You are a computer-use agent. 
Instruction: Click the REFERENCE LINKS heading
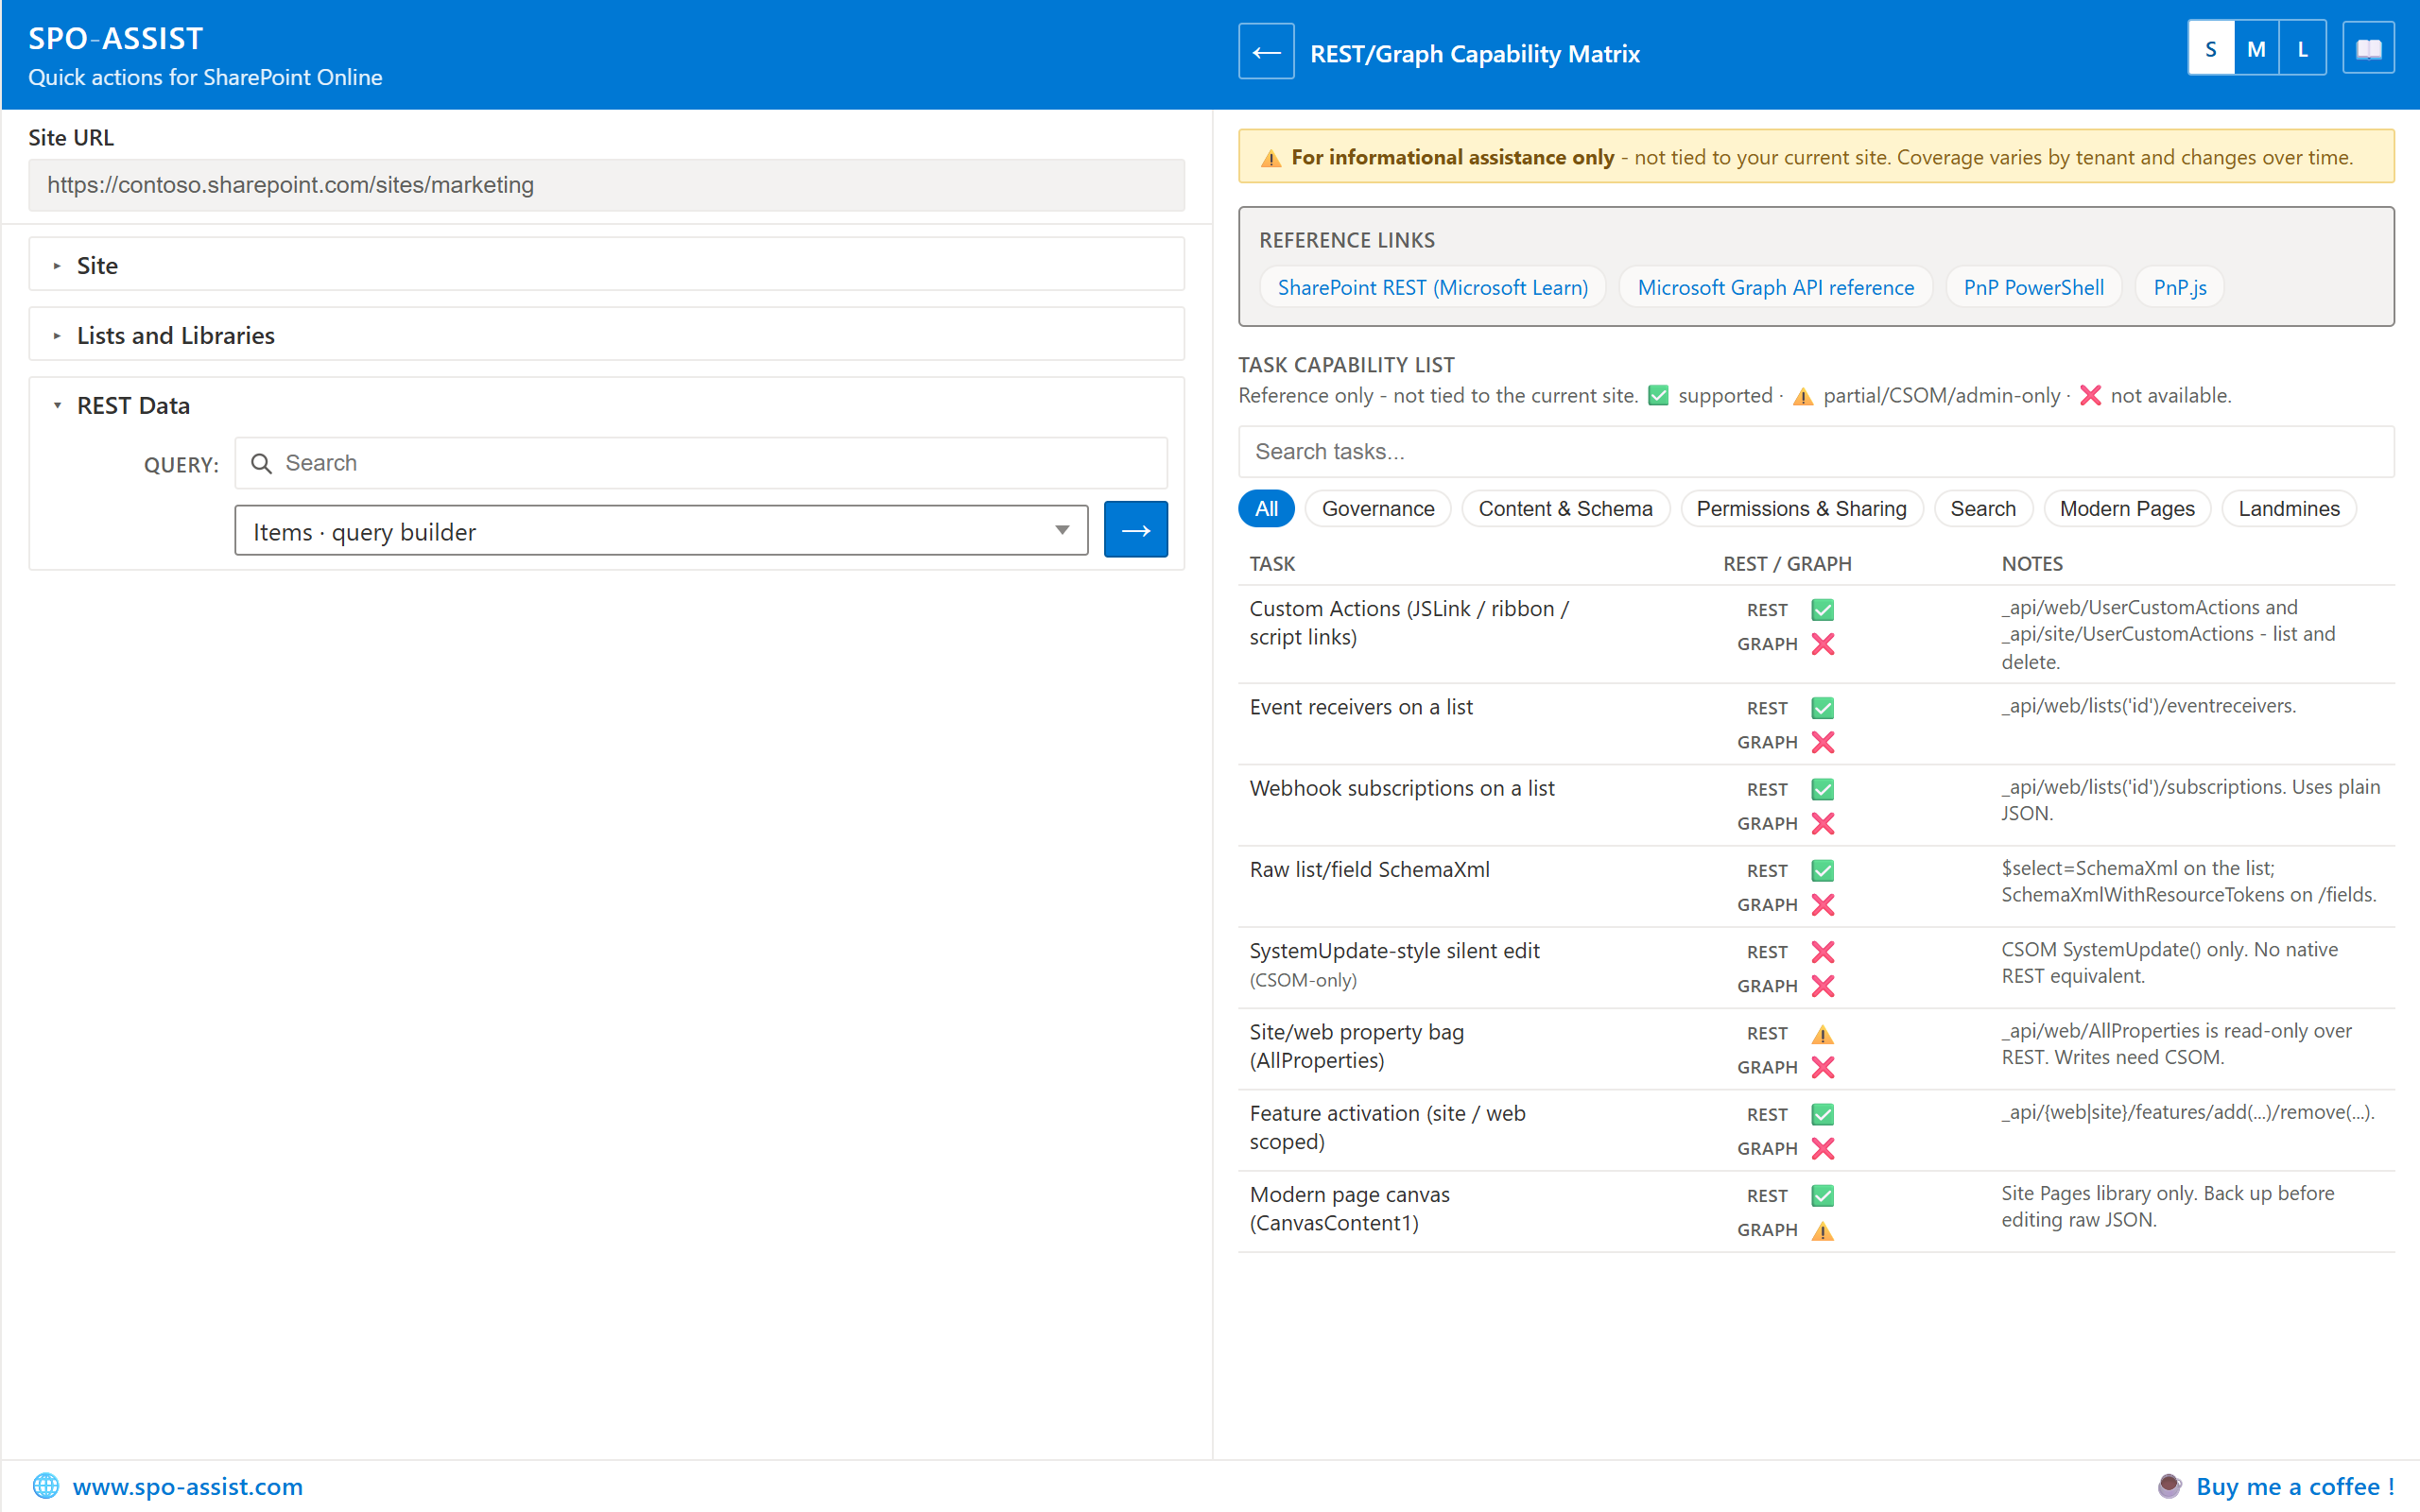[1346, 240]
